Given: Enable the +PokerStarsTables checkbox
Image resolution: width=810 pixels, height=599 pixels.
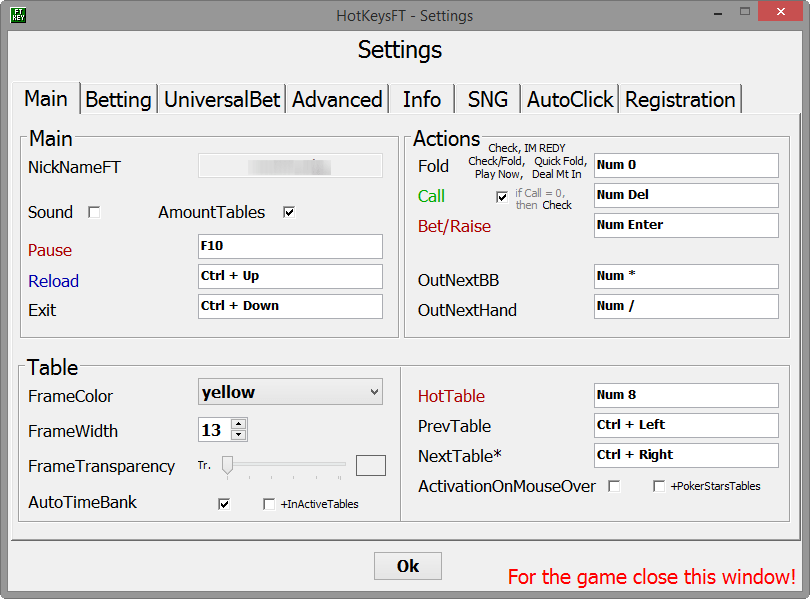Looking at the screenshot, I should click(x=659, y=486).
